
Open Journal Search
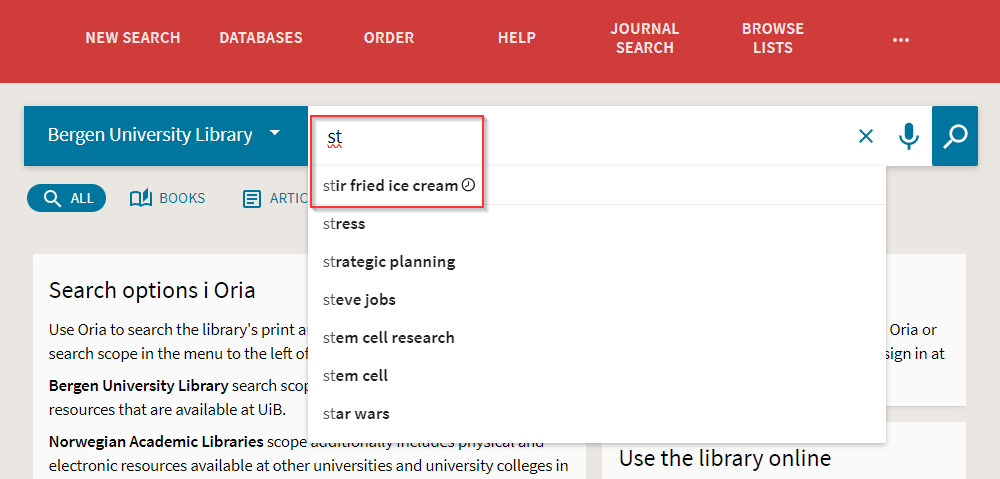coord(645,38)
